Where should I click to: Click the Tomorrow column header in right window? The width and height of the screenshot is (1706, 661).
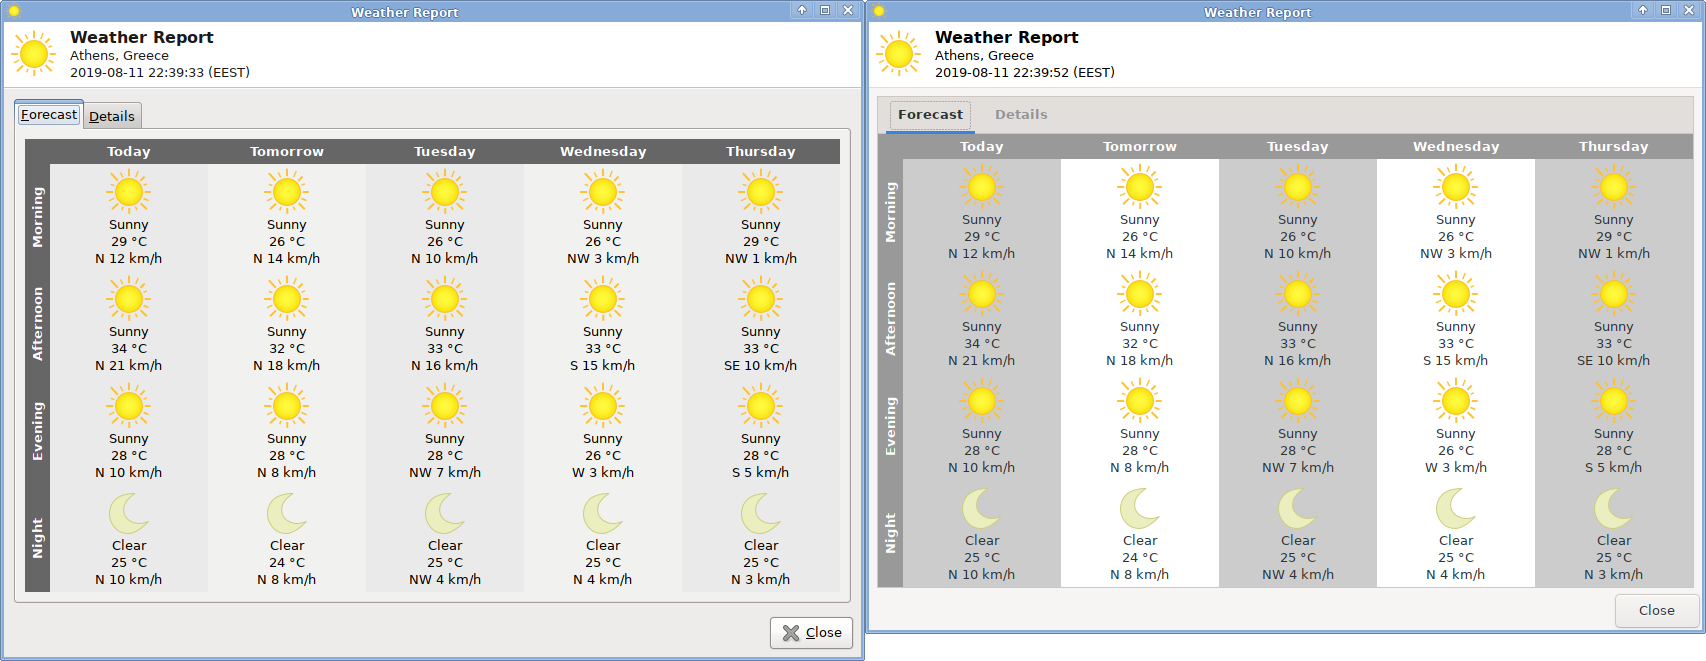[x=1139, y=147]
